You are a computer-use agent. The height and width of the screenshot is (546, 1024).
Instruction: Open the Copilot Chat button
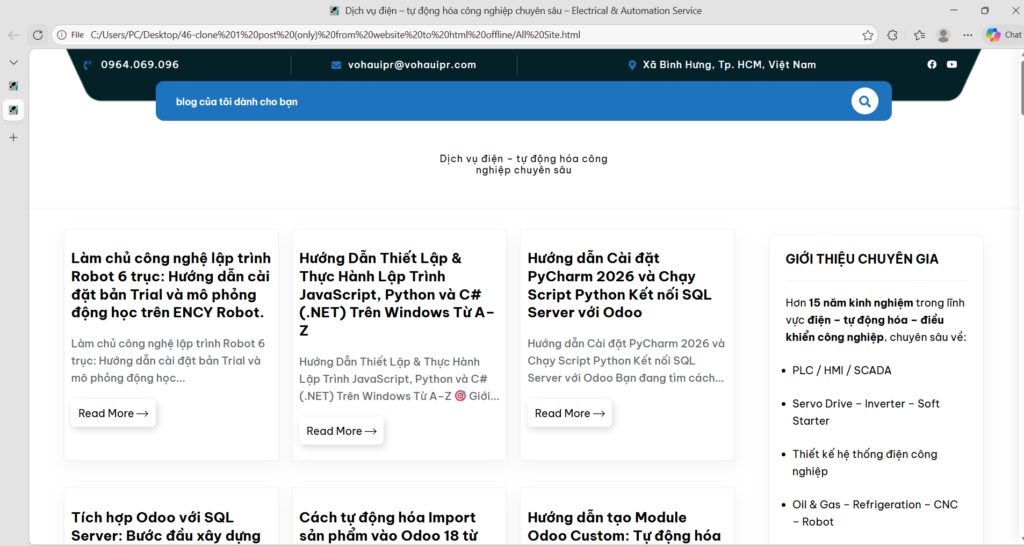tap(1003, 35)
